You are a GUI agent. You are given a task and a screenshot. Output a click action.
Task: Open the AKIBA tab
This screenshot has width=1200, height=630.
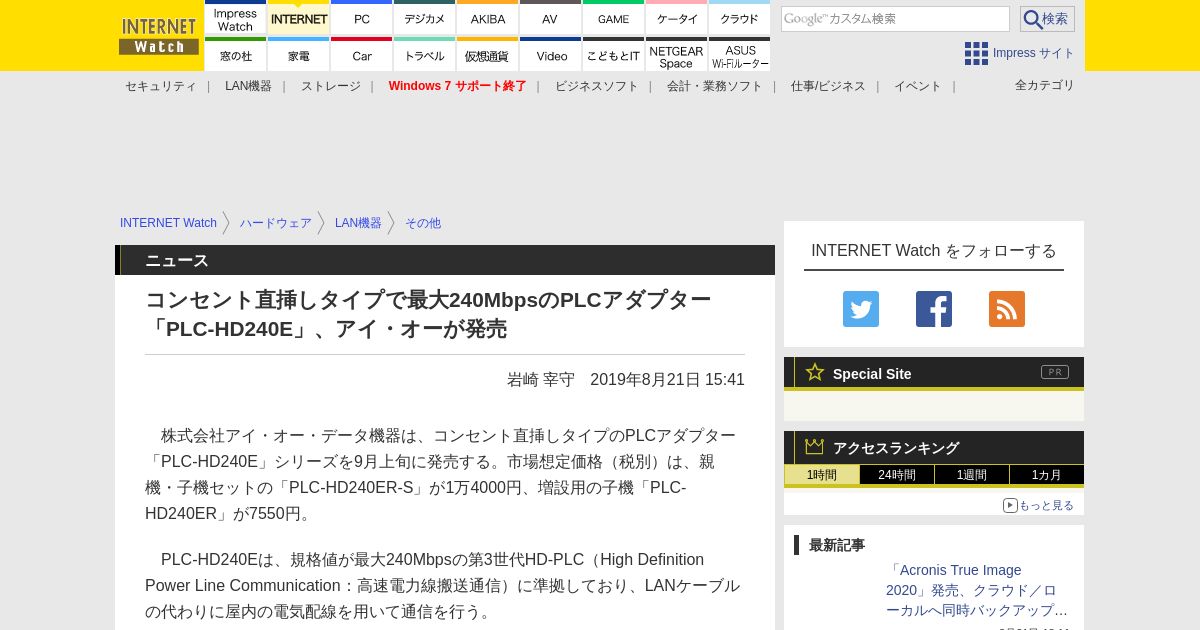(488, 17)
